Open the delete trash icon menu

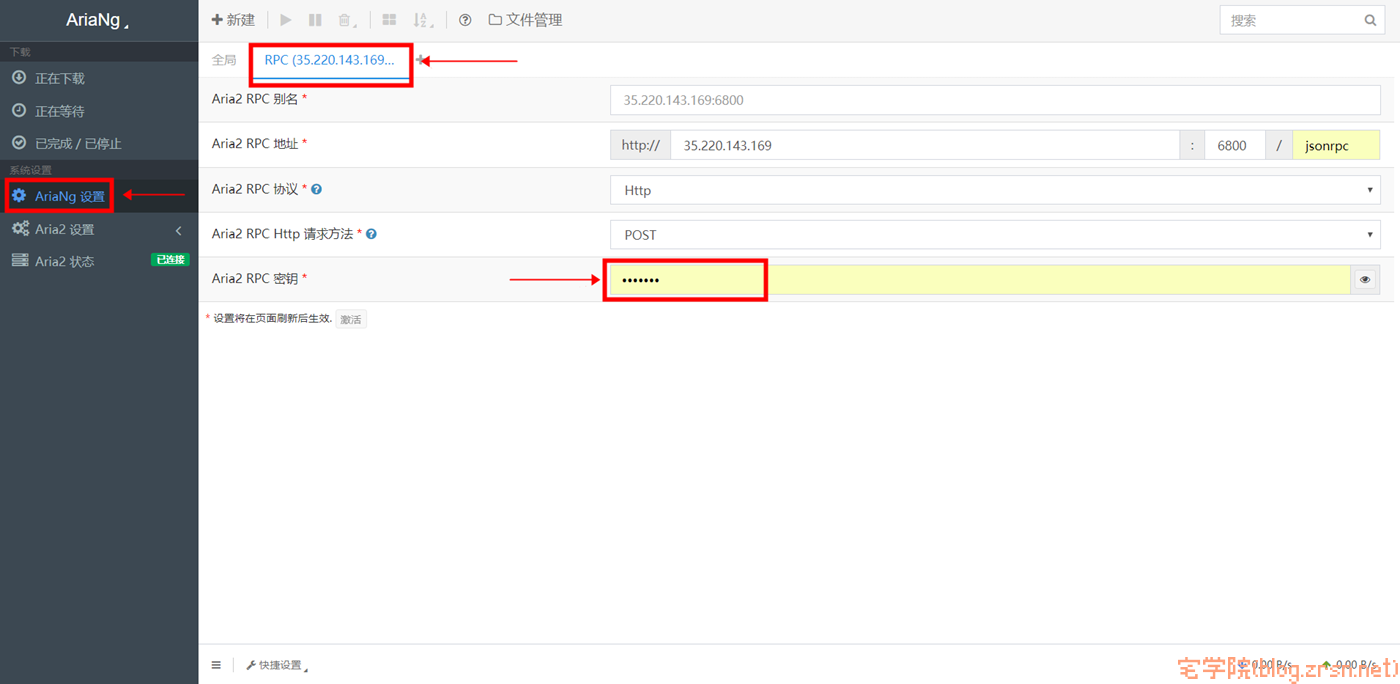346,20
